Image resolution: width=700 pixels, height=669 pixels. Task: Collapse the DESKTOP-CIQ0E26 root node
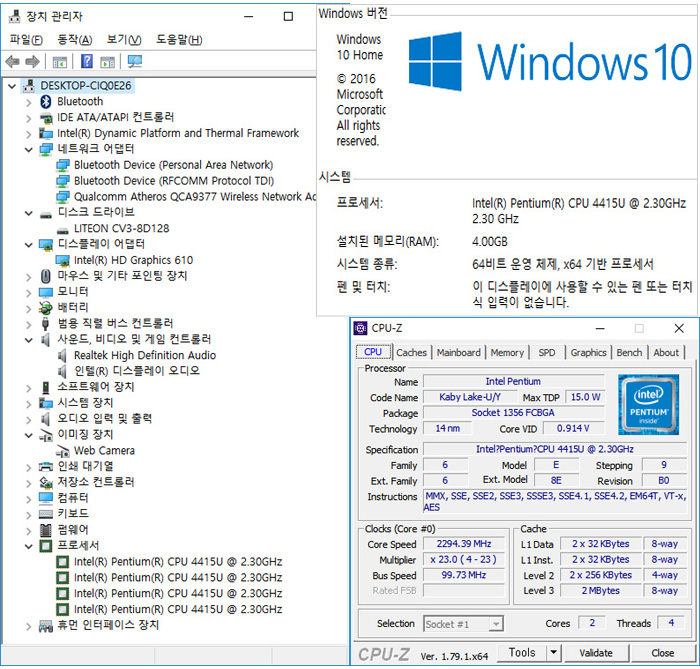coord(12,86)
